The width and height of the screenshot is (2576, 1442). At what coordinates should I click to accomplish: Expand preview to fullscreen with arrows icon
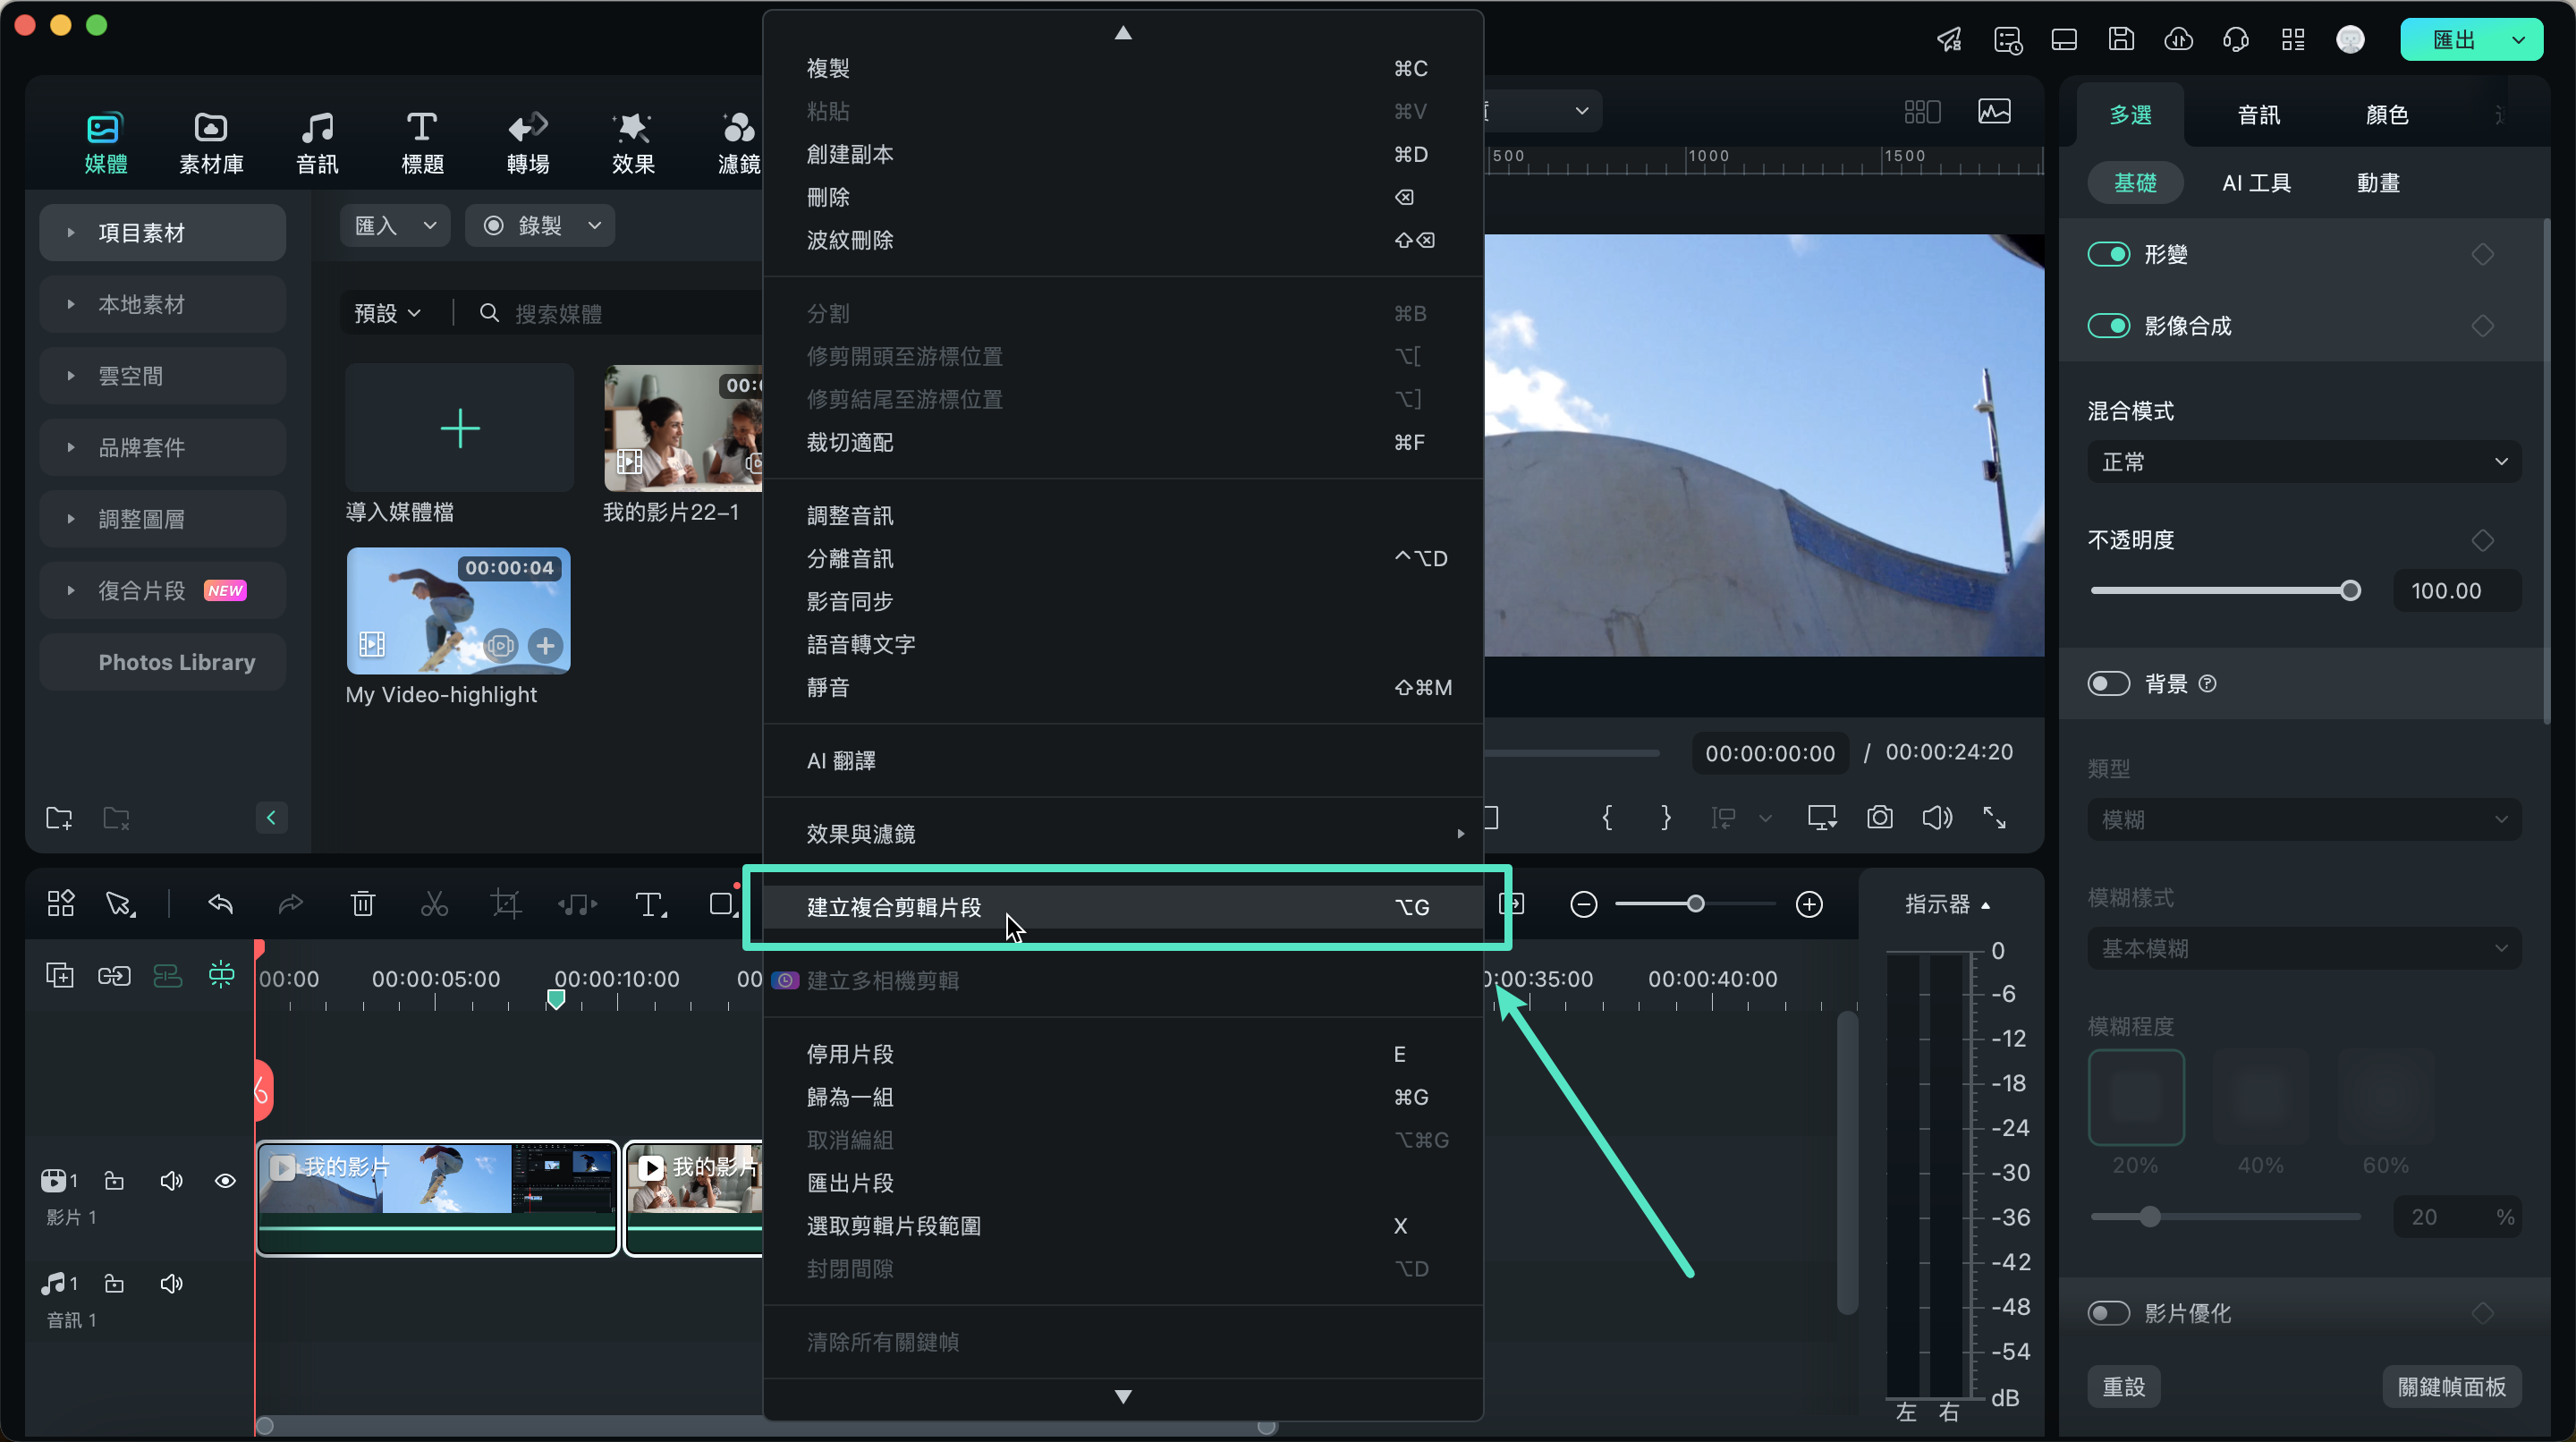[x=1994, y=817]
